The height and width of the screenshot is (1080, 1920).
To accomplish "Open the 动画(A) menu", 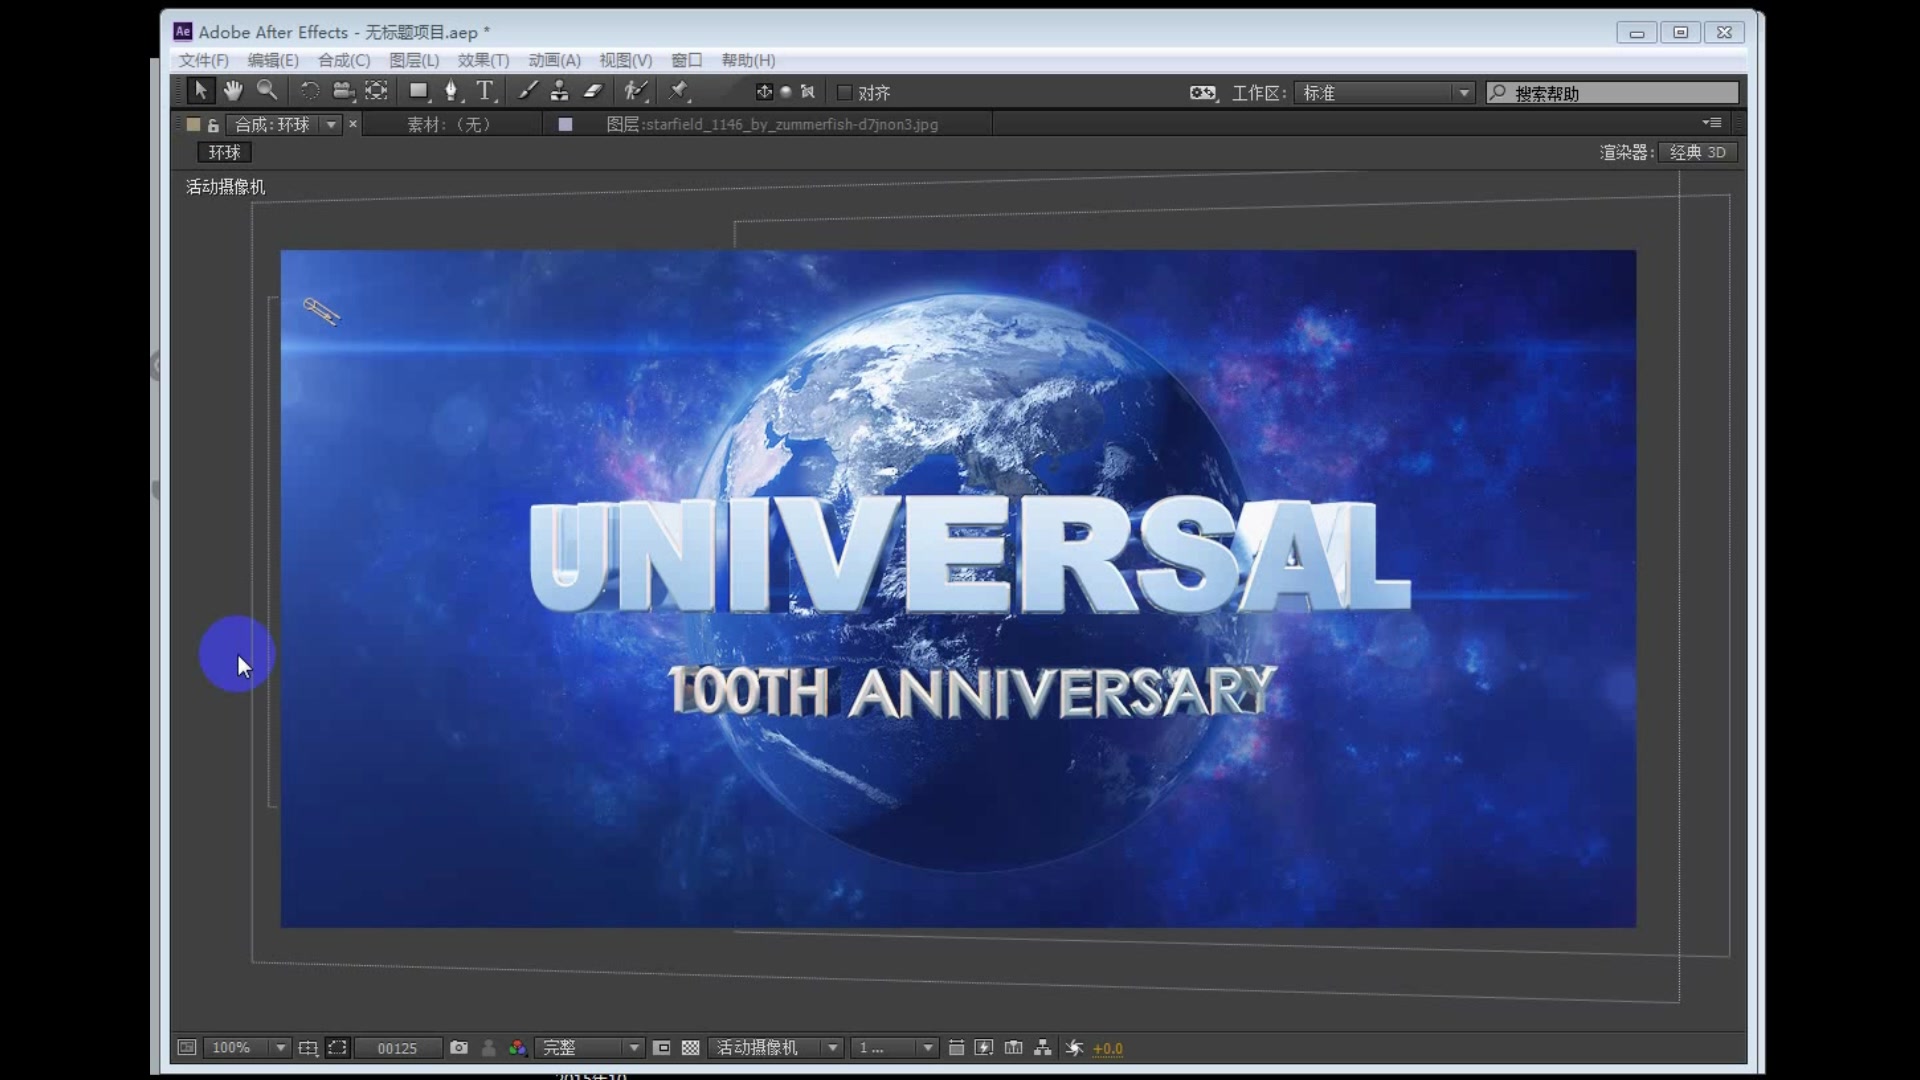I will pyautogui.click(x=555, y=60).
